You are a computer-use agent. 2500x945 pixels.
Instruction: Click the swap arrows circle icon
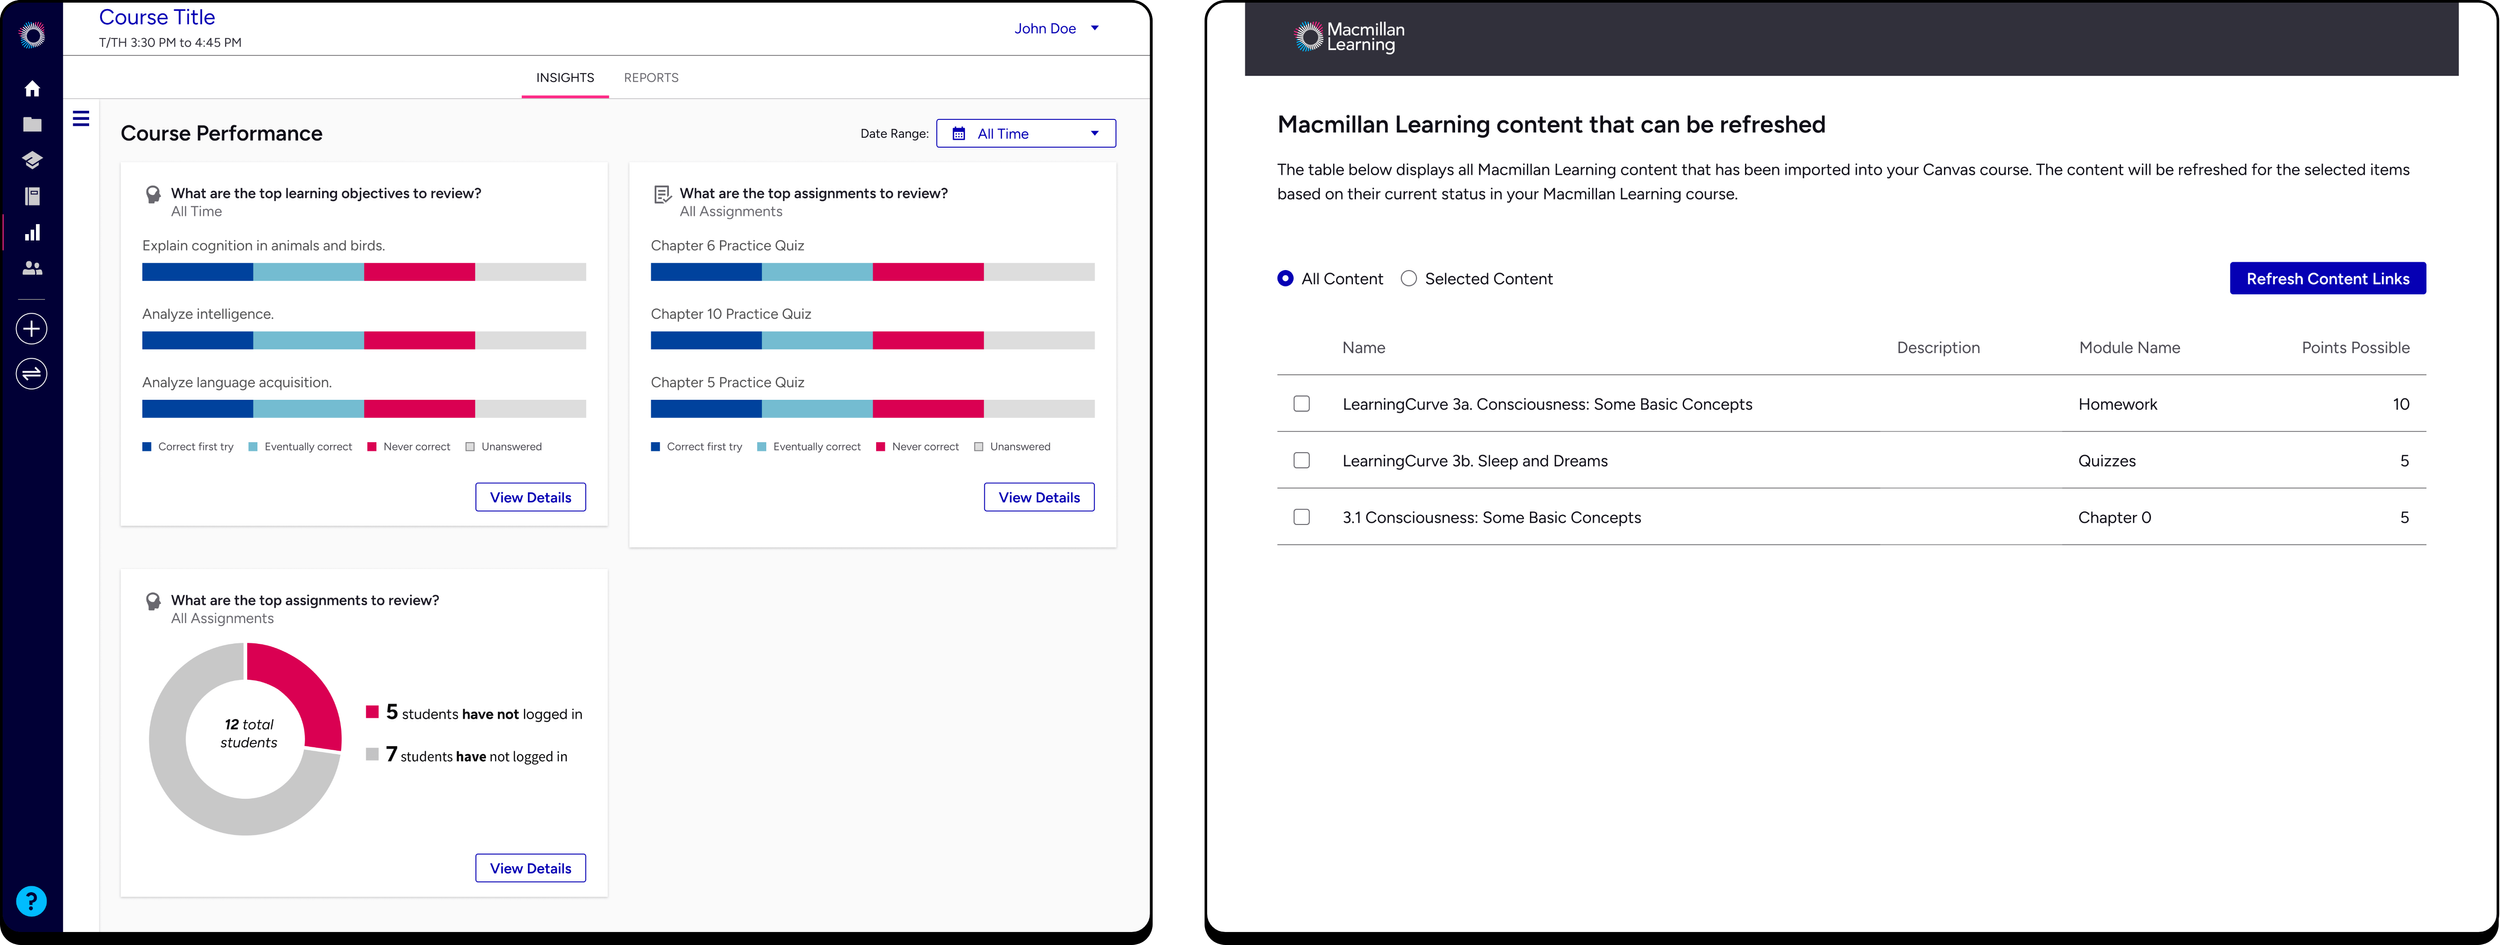(32, 374)
